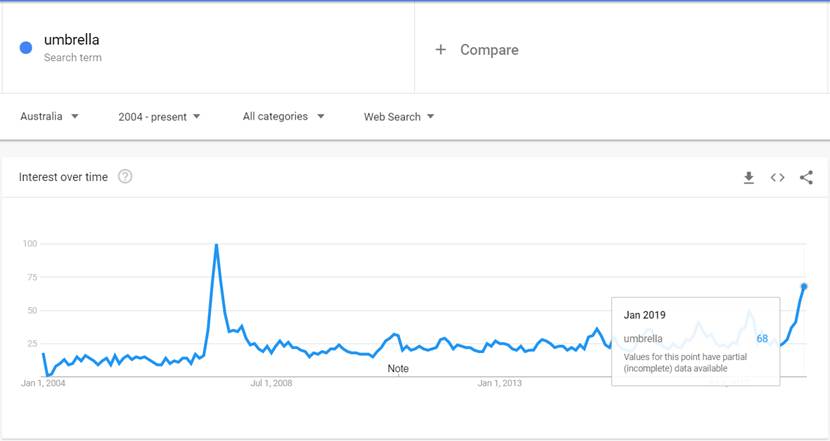The height and width of the screenshot is (441, 830).
Task: Open the Australia region dropdown
Action: (x=50, y=117)
